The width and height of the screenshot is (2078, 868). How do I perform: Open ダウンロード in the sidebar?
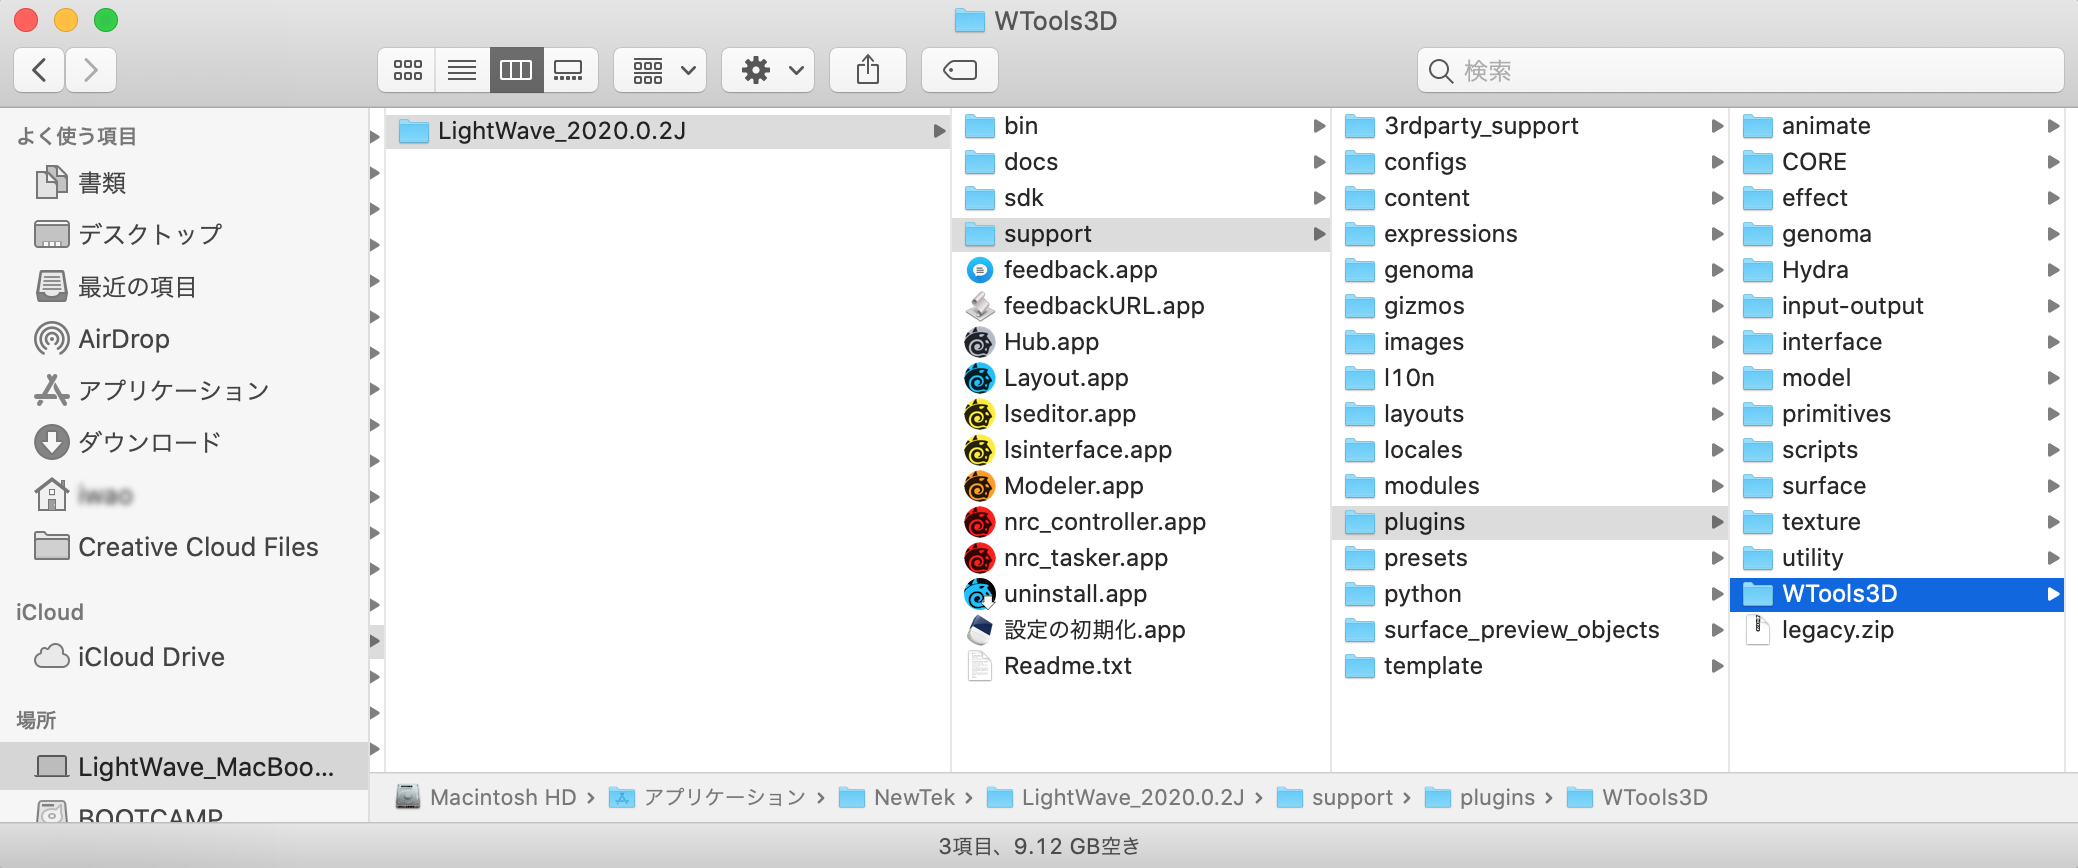pyautogui.click(x=128, y=443)
